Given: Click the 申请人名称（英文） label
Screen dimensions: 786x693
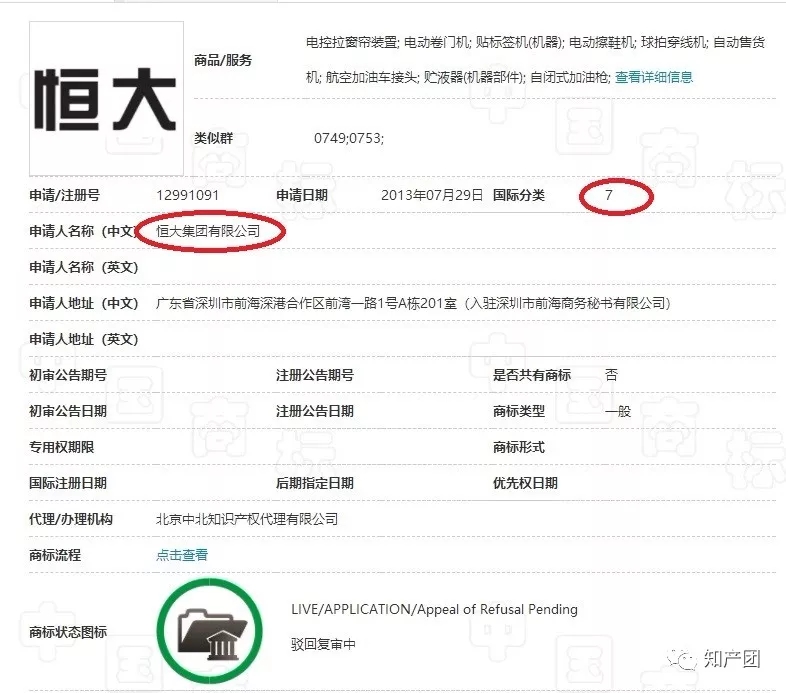Looking at the screenshot, I should point(84,267).
